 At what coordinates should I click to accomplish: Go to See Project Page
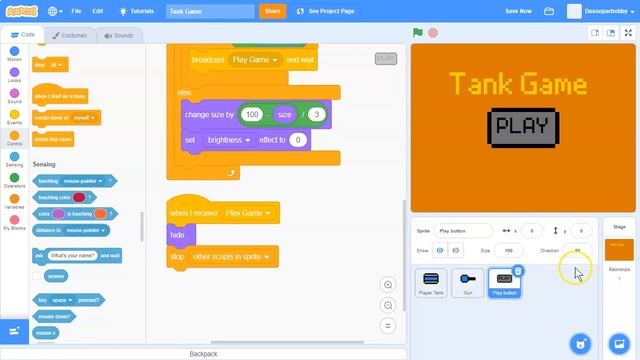[326, 11]
